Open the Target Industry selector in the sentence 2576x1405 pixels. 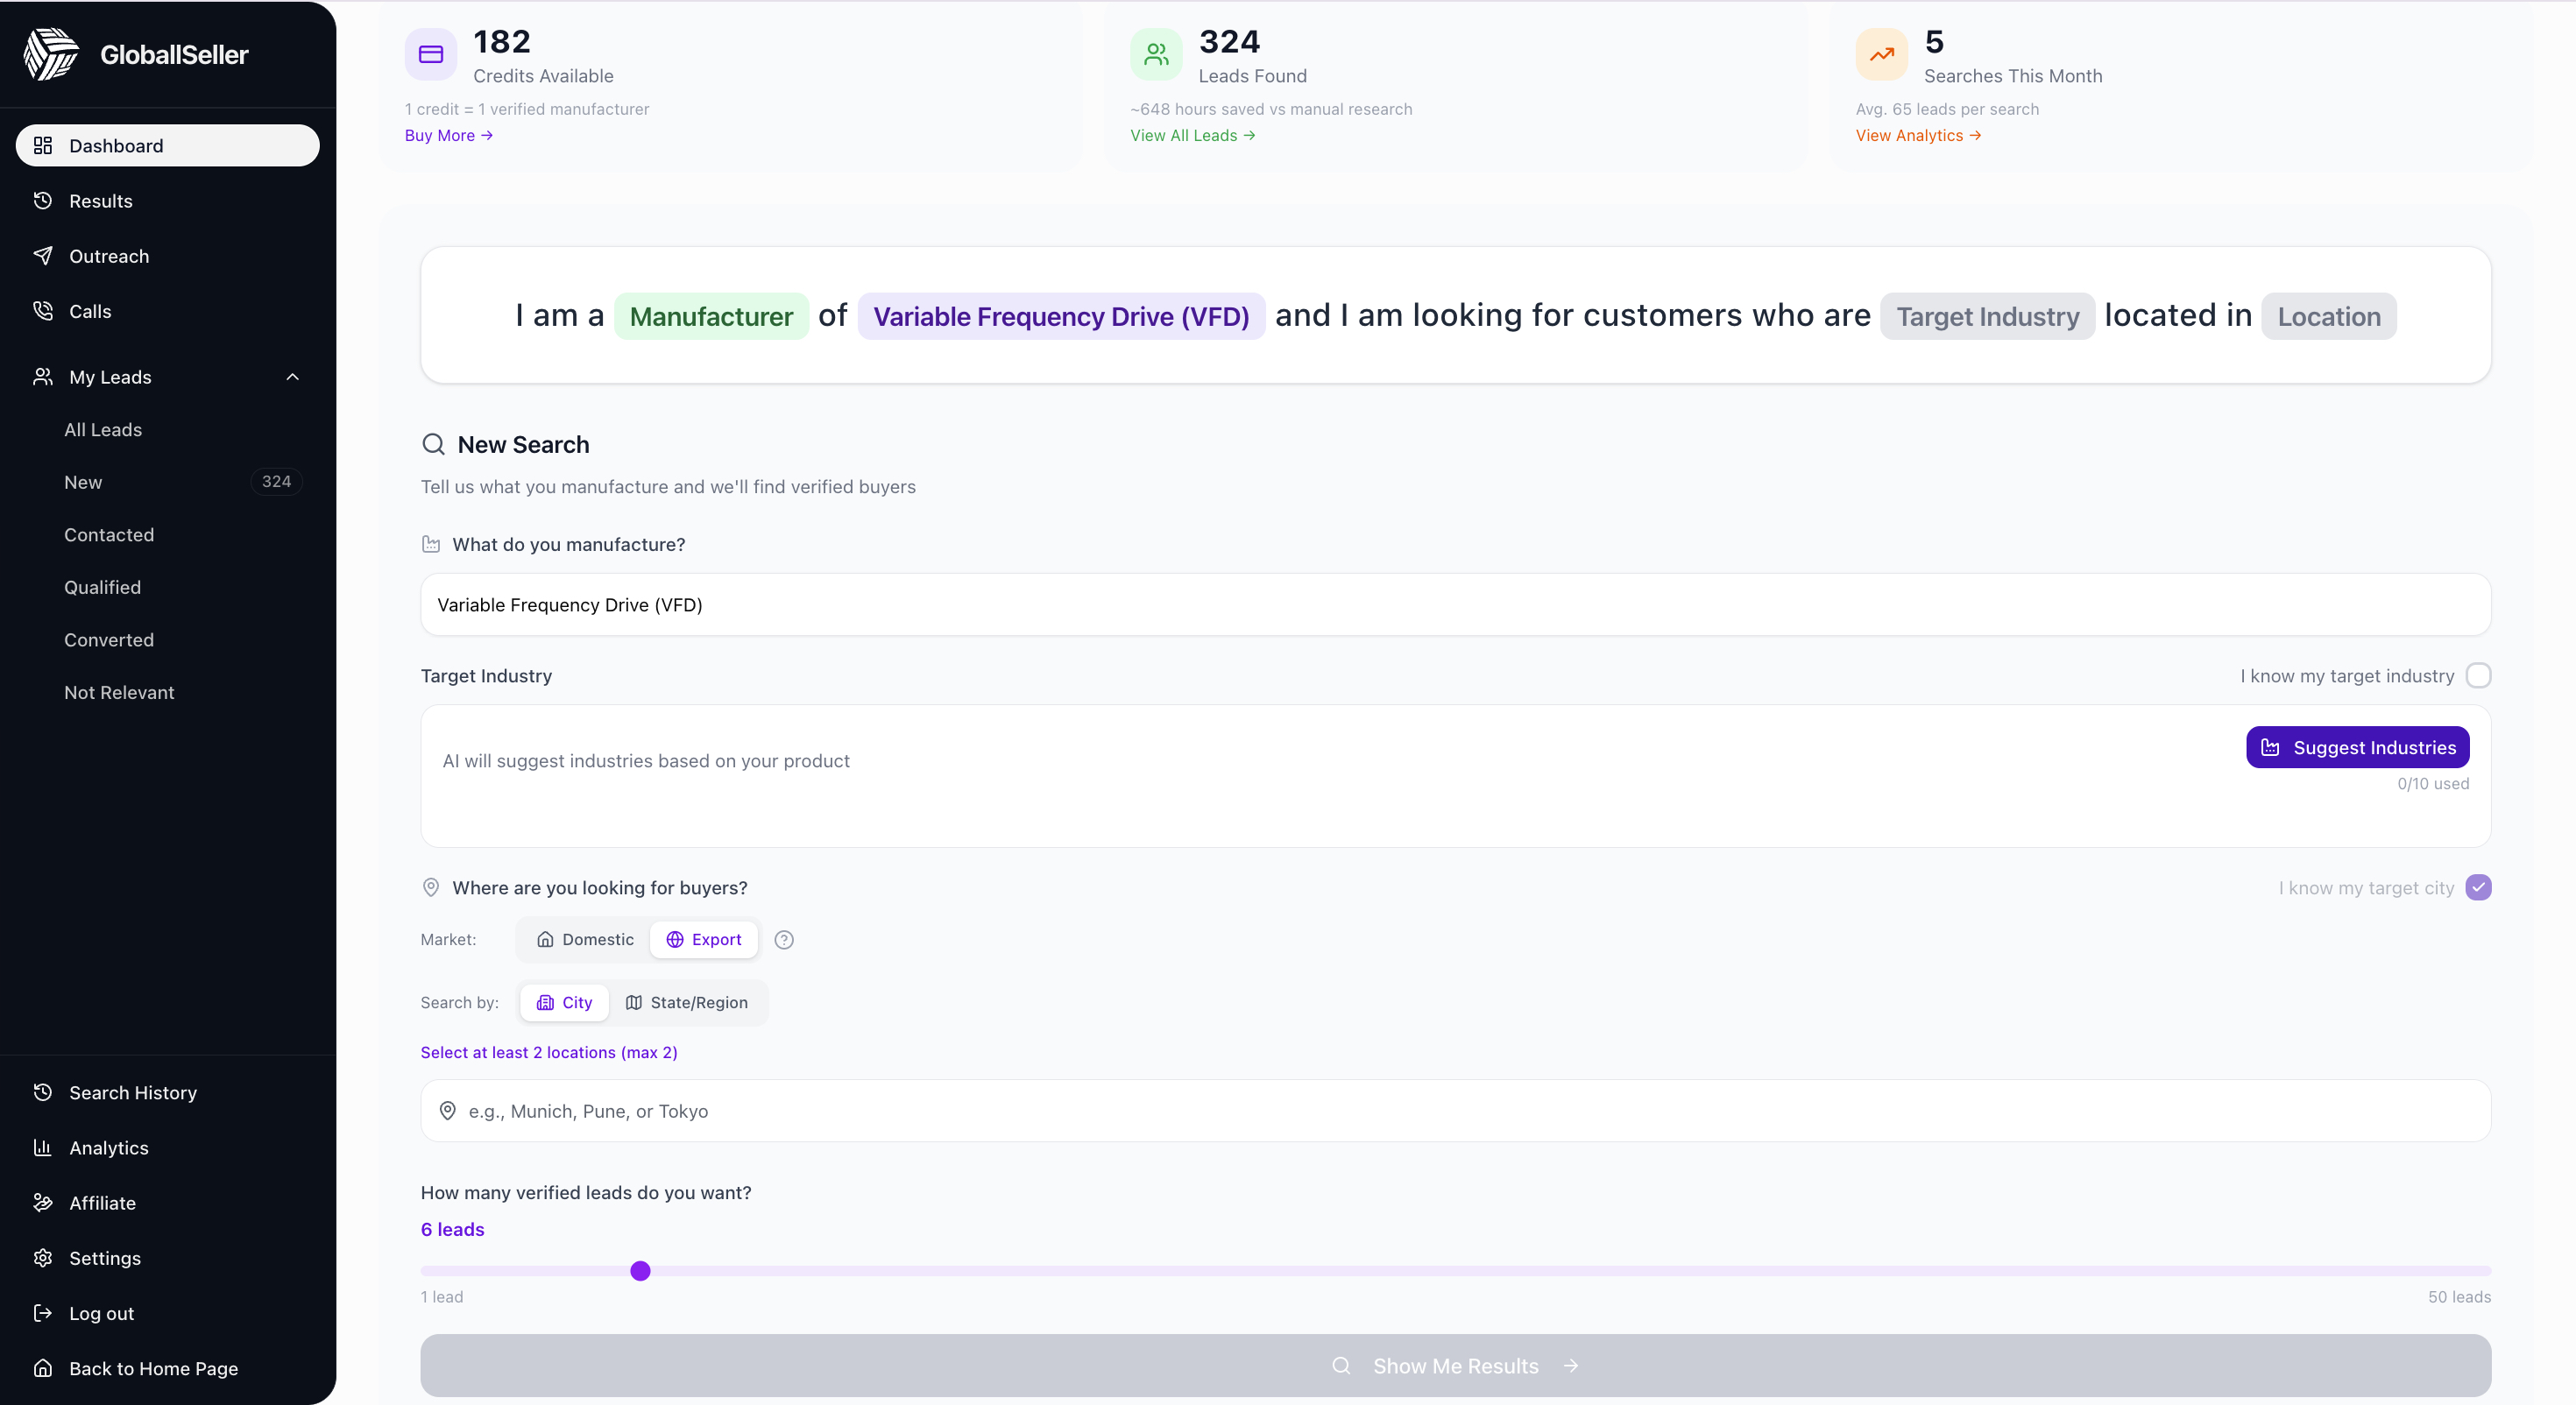pos(1987,315)
